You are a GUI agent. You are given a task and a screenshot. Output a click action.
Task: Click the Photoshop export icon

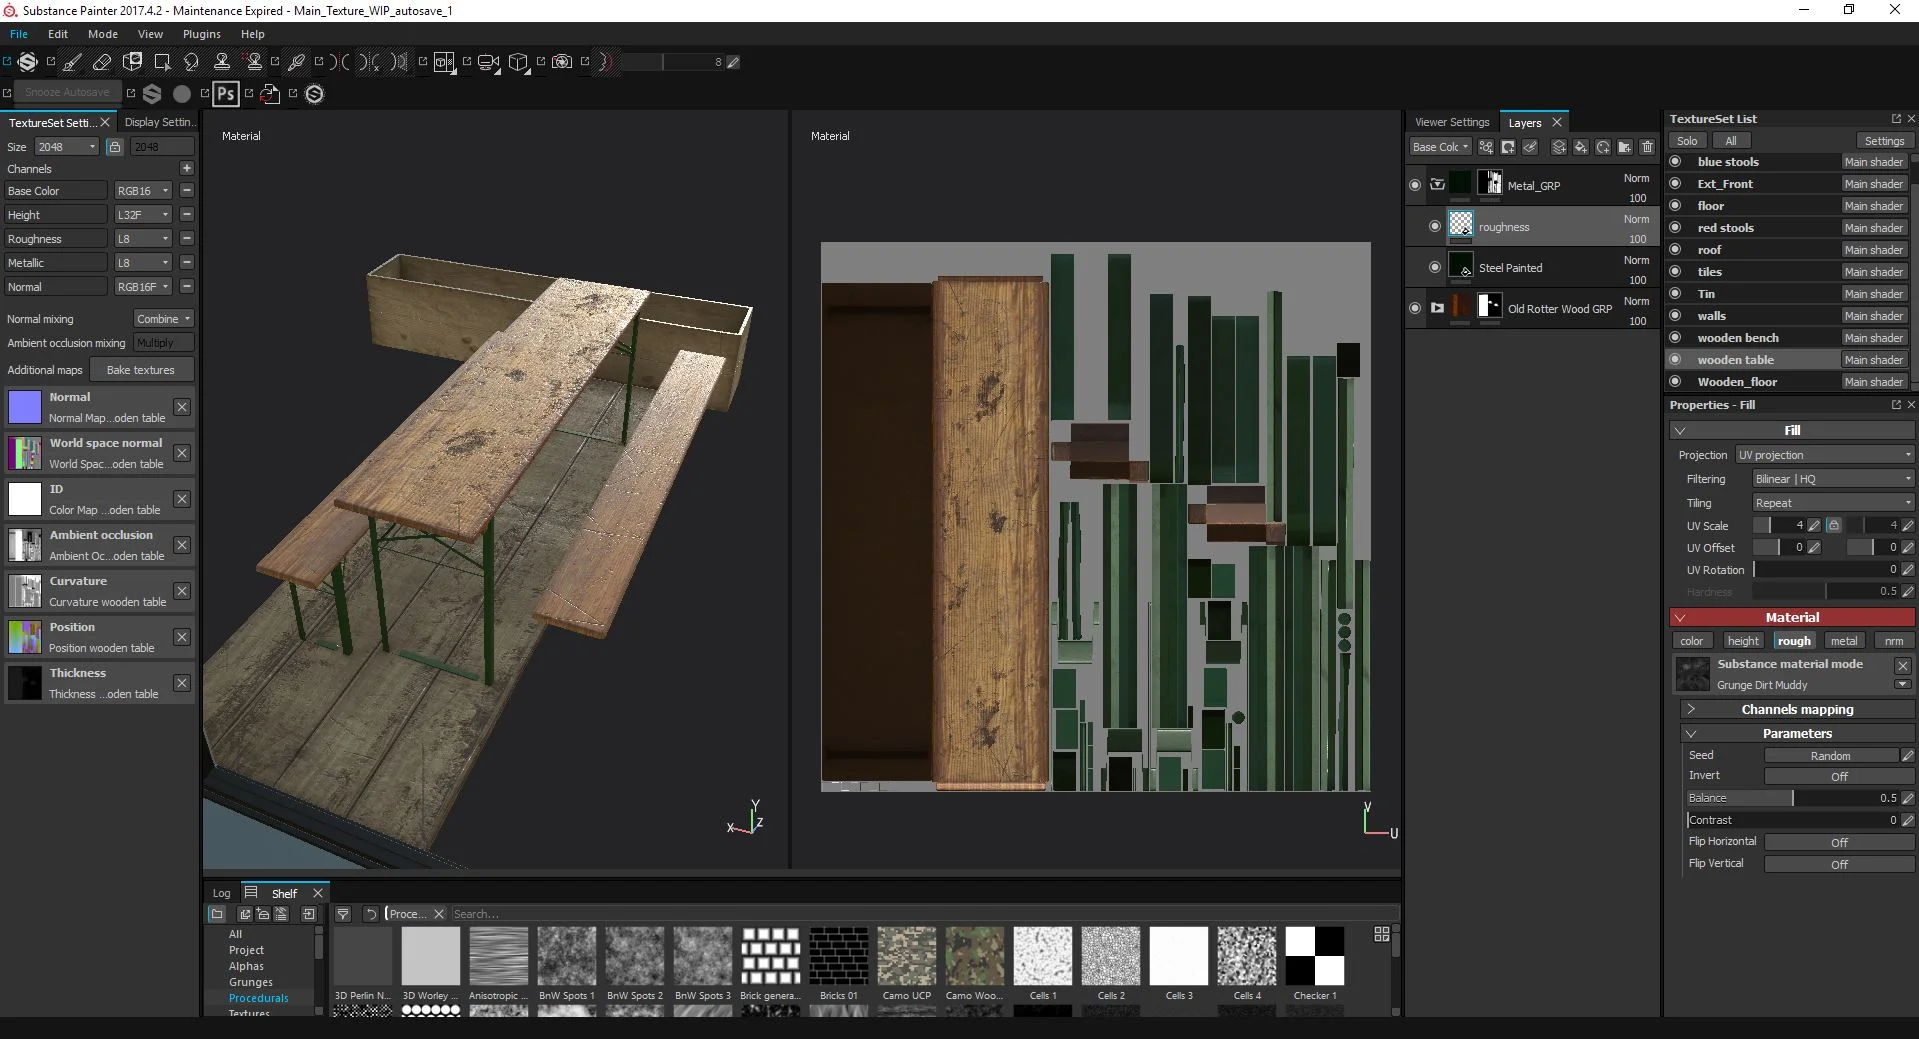tap(226, 94)
